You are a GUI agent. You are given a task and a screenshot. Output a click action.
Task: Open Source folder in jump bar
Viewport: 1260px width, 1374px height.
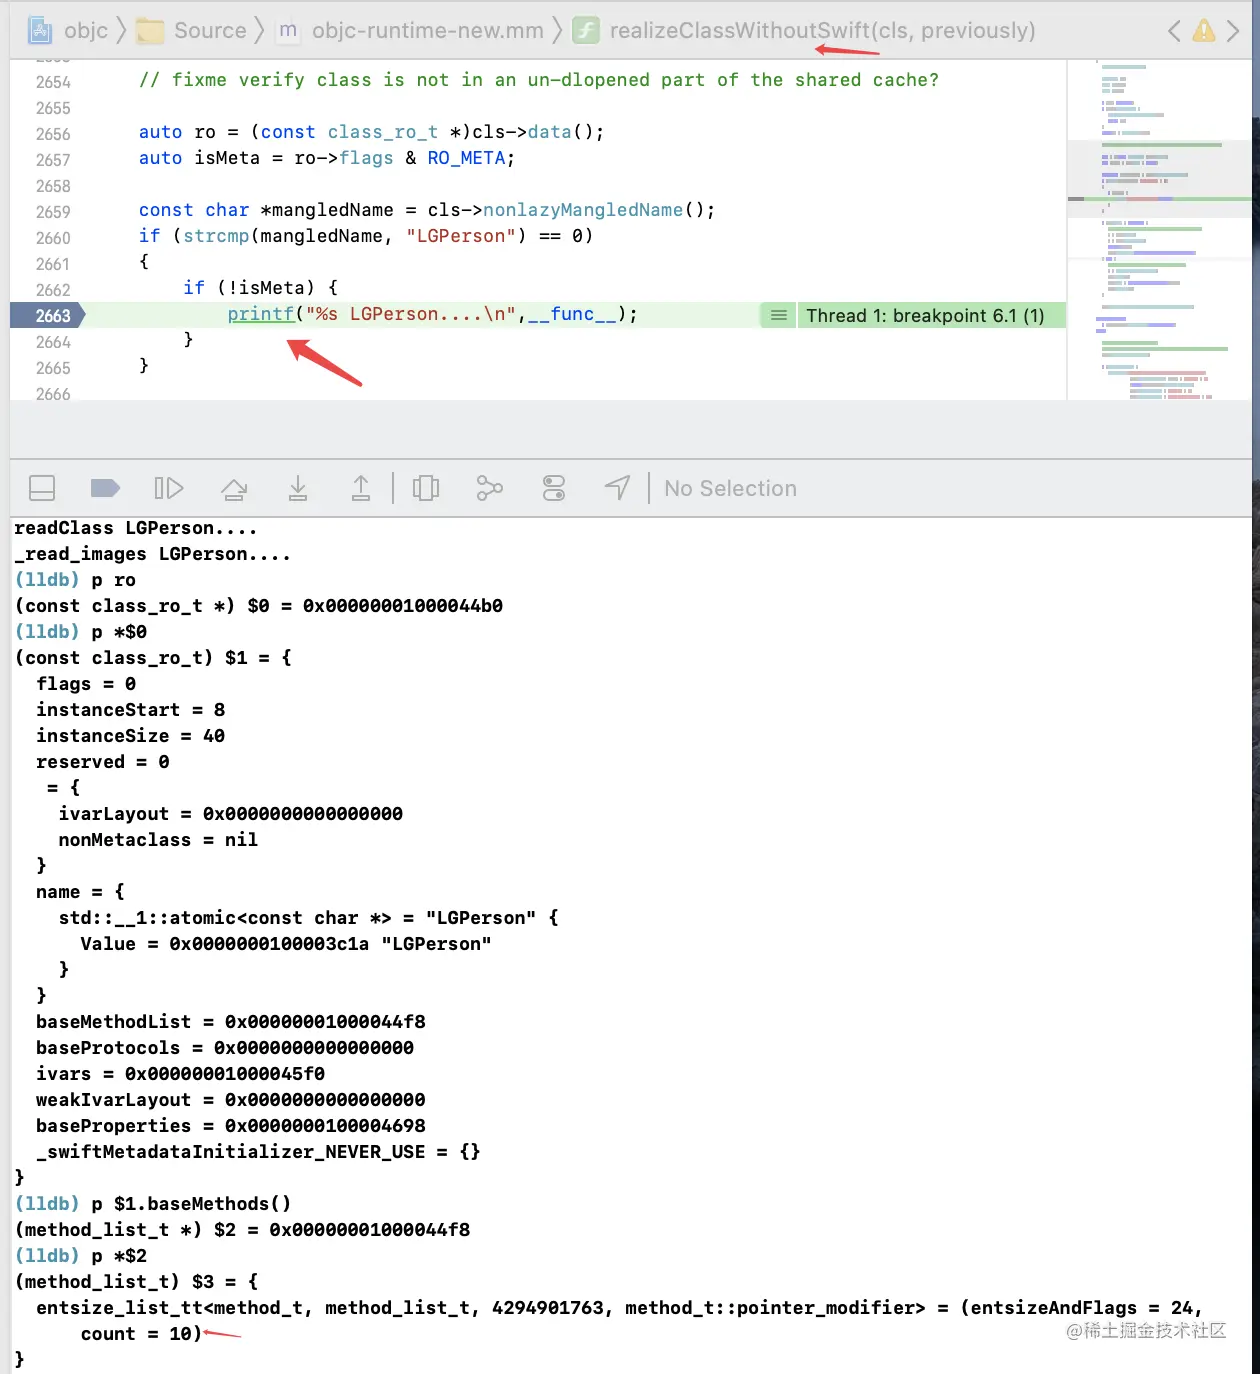click(192, 31)
